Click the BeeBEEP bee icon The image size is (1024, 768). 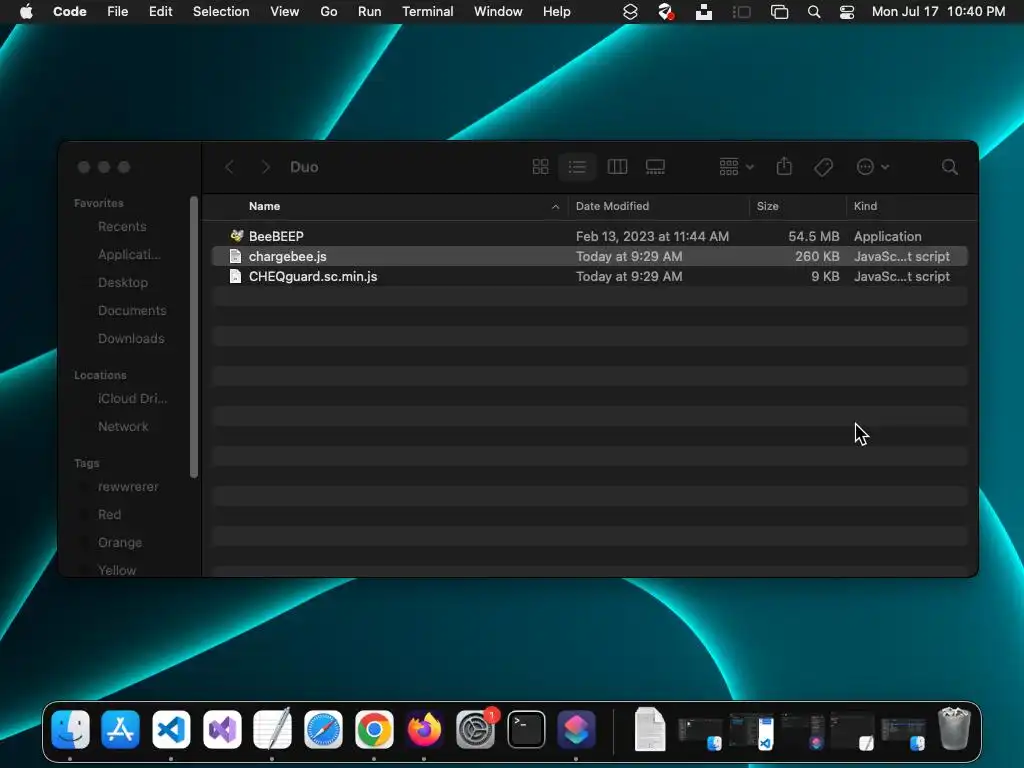[x=236, y=236]
